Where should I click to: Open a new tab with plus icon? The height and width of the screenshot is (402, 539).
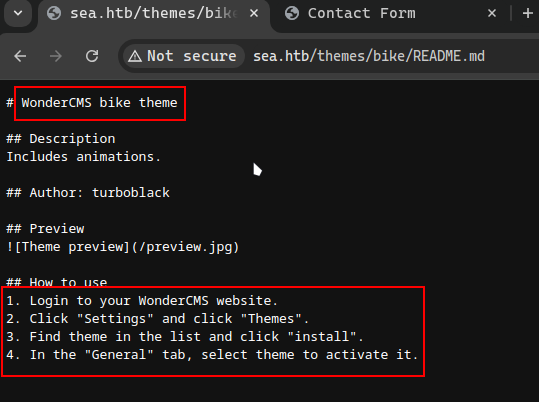tap(528, 13)
